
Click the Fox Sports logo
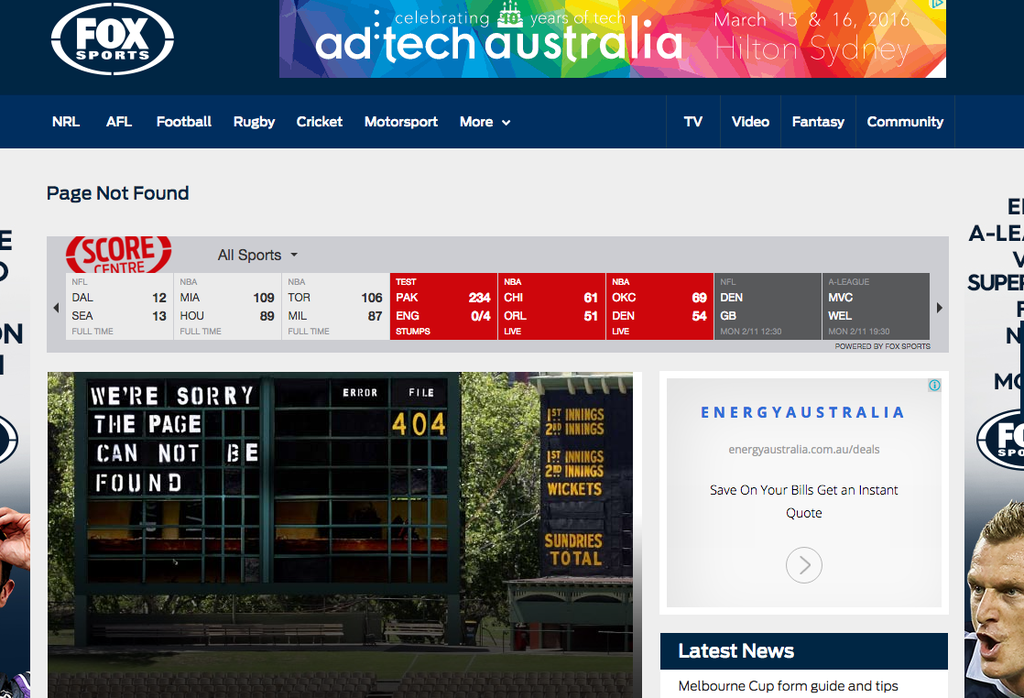tap(112, 40)
